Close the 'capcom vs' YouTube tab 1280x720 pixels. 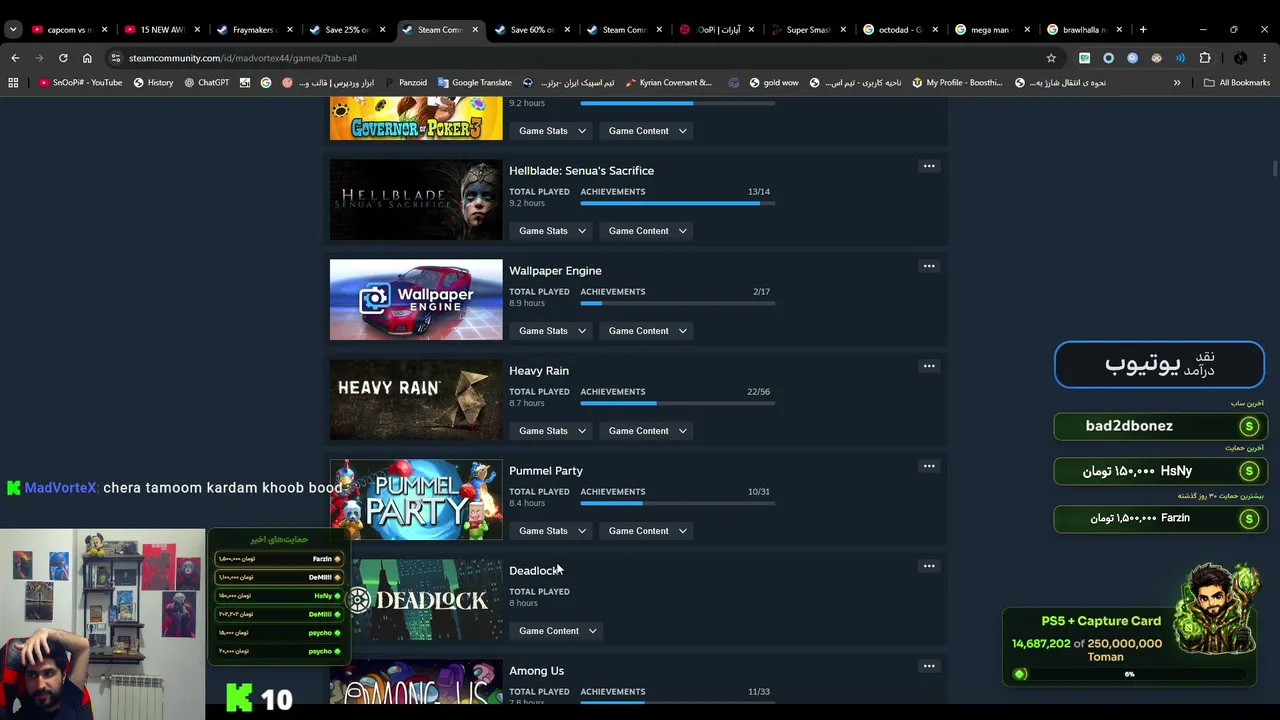pyautogui.click(x=104, y=30)
